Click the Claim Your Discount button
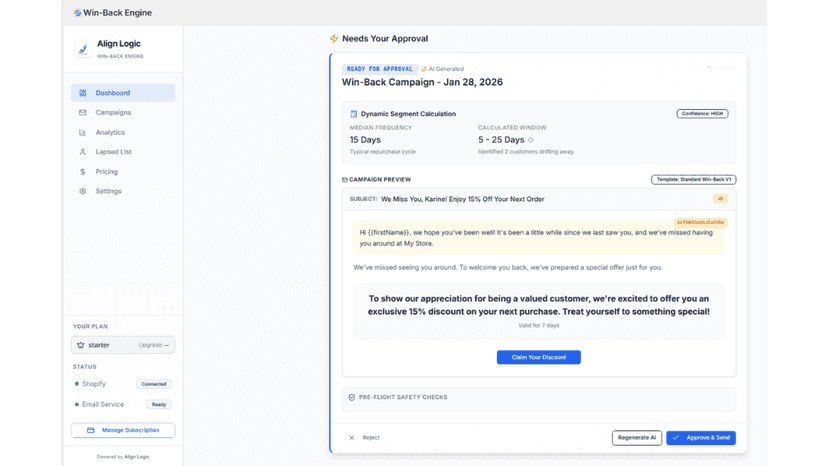 click(539, 357)
